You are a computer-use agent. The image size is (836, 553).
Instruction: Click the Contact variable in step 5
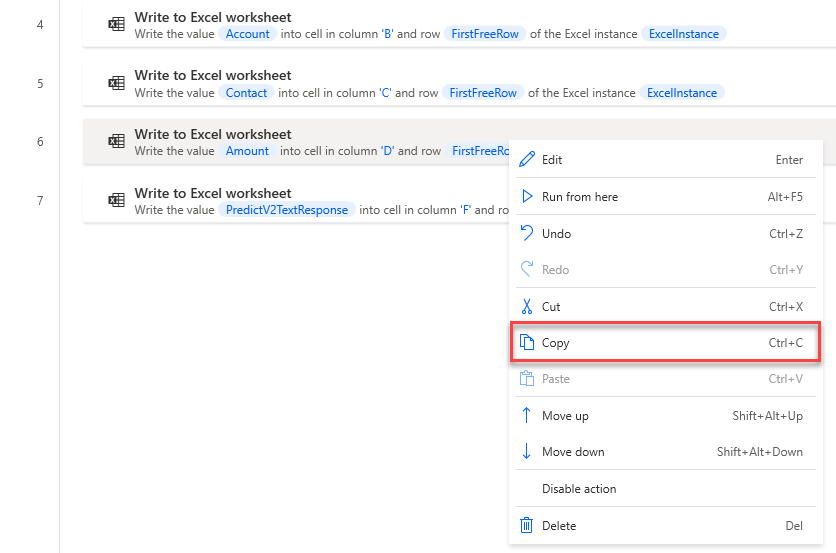click(246, 93)
